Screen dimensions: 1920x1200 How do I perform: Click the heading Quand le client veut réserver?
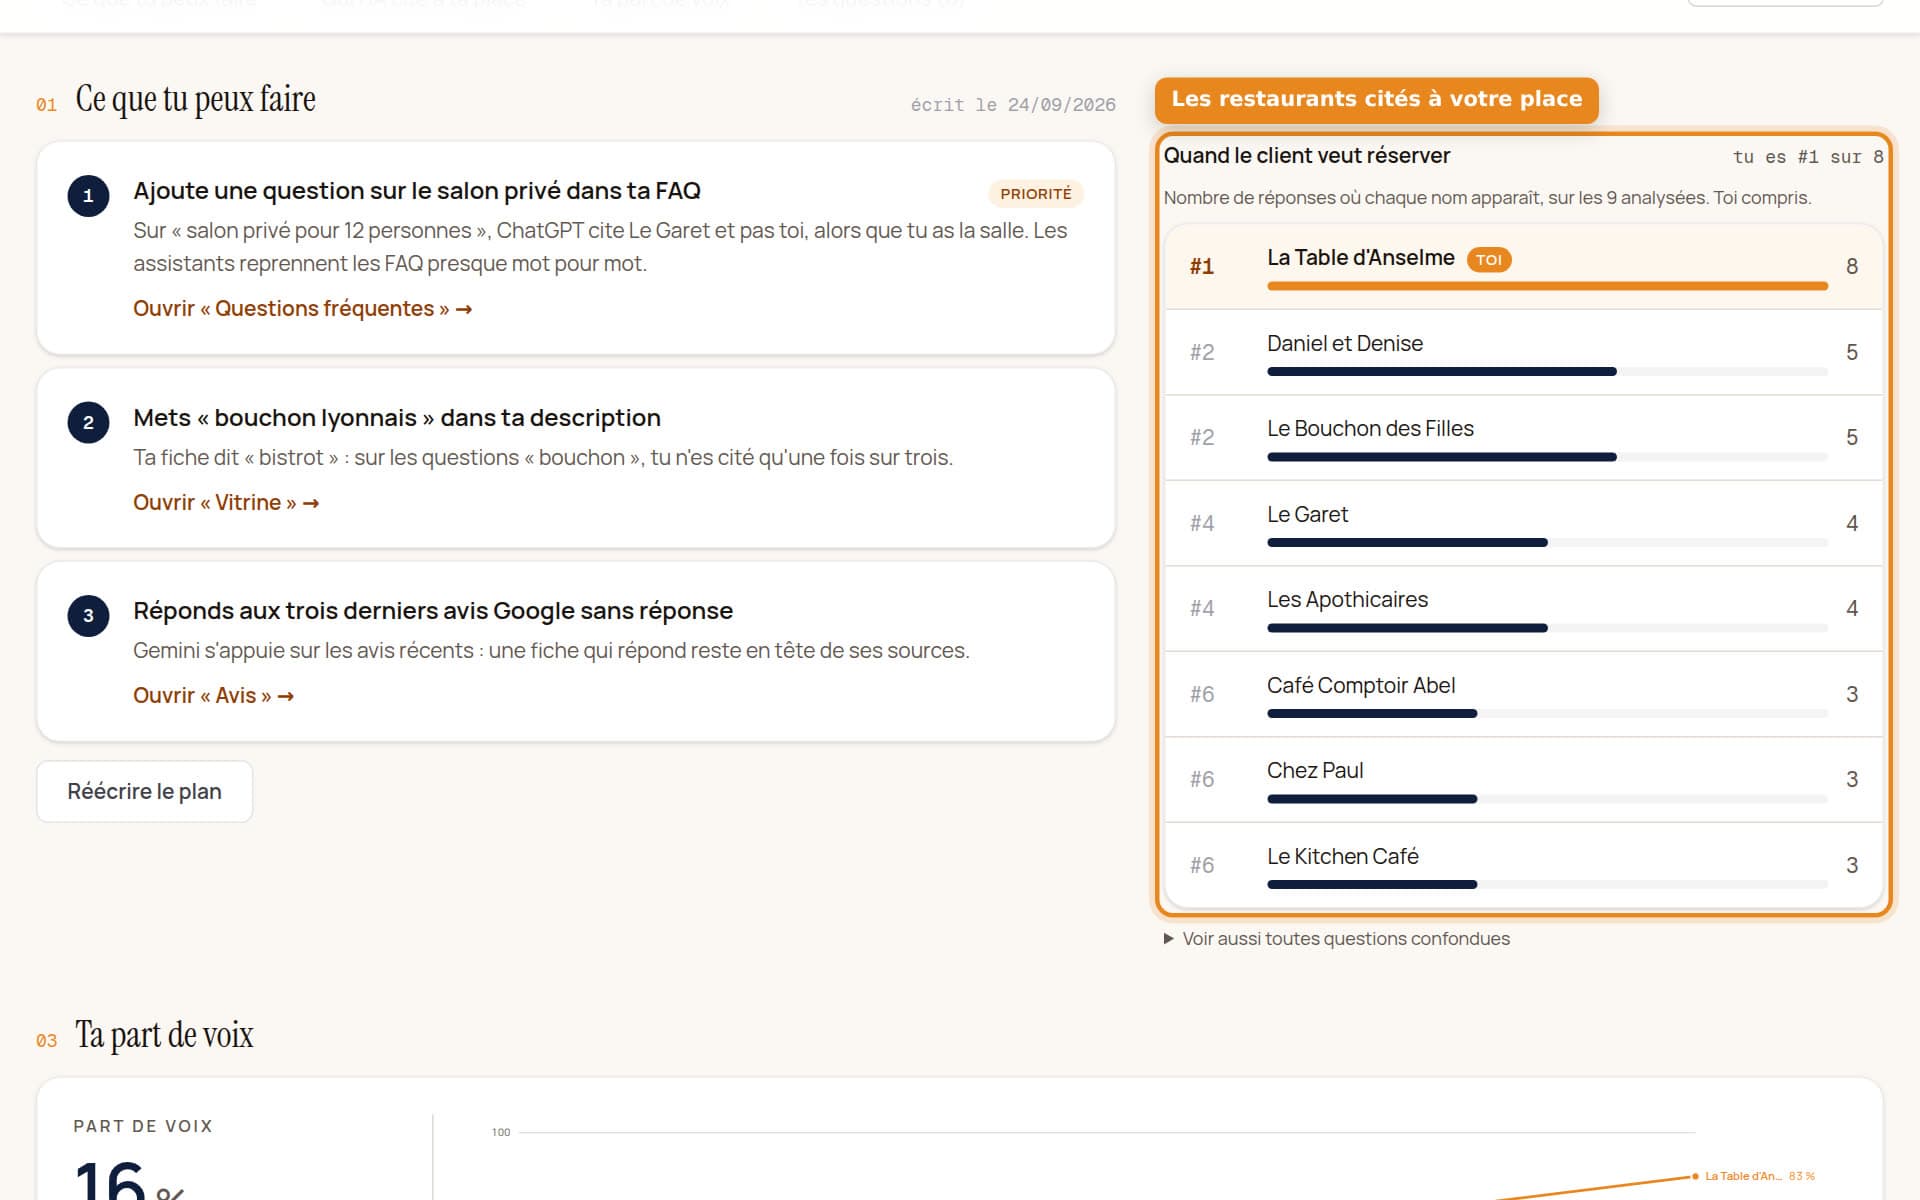tap(1306, 155)
